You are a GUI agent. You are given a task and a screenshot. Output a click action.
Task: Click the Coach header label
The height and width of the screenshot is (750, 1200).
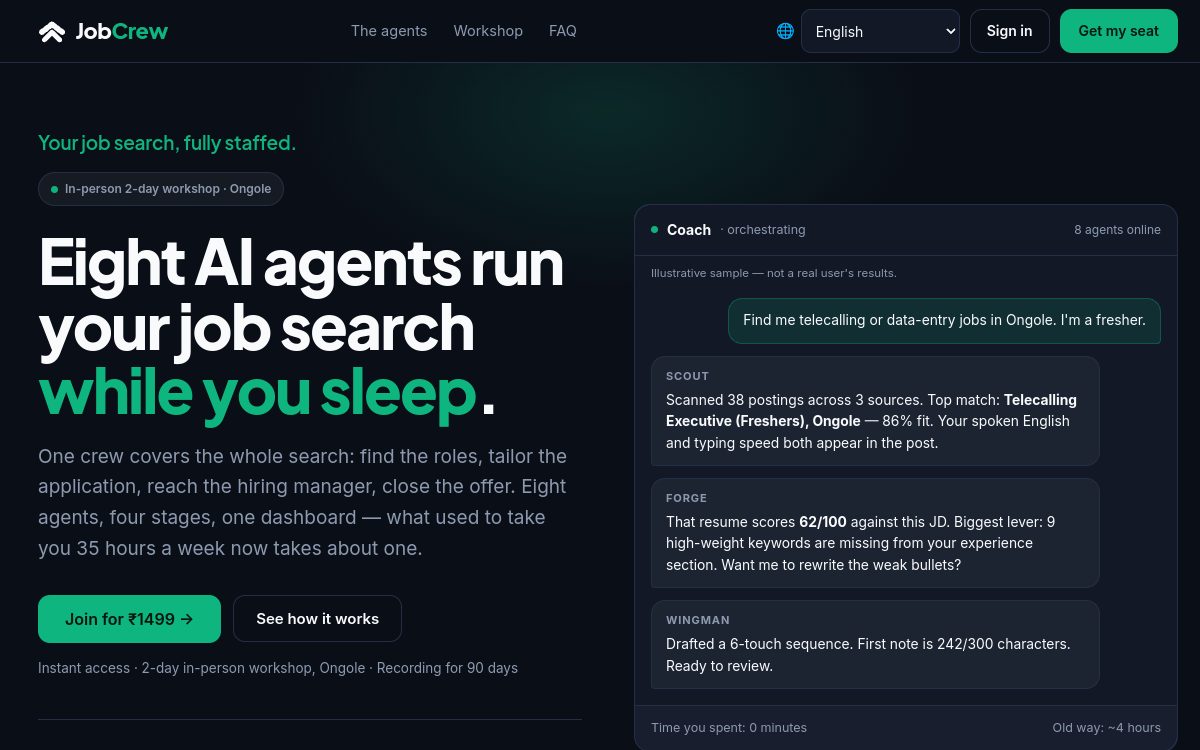coord(689,230)
